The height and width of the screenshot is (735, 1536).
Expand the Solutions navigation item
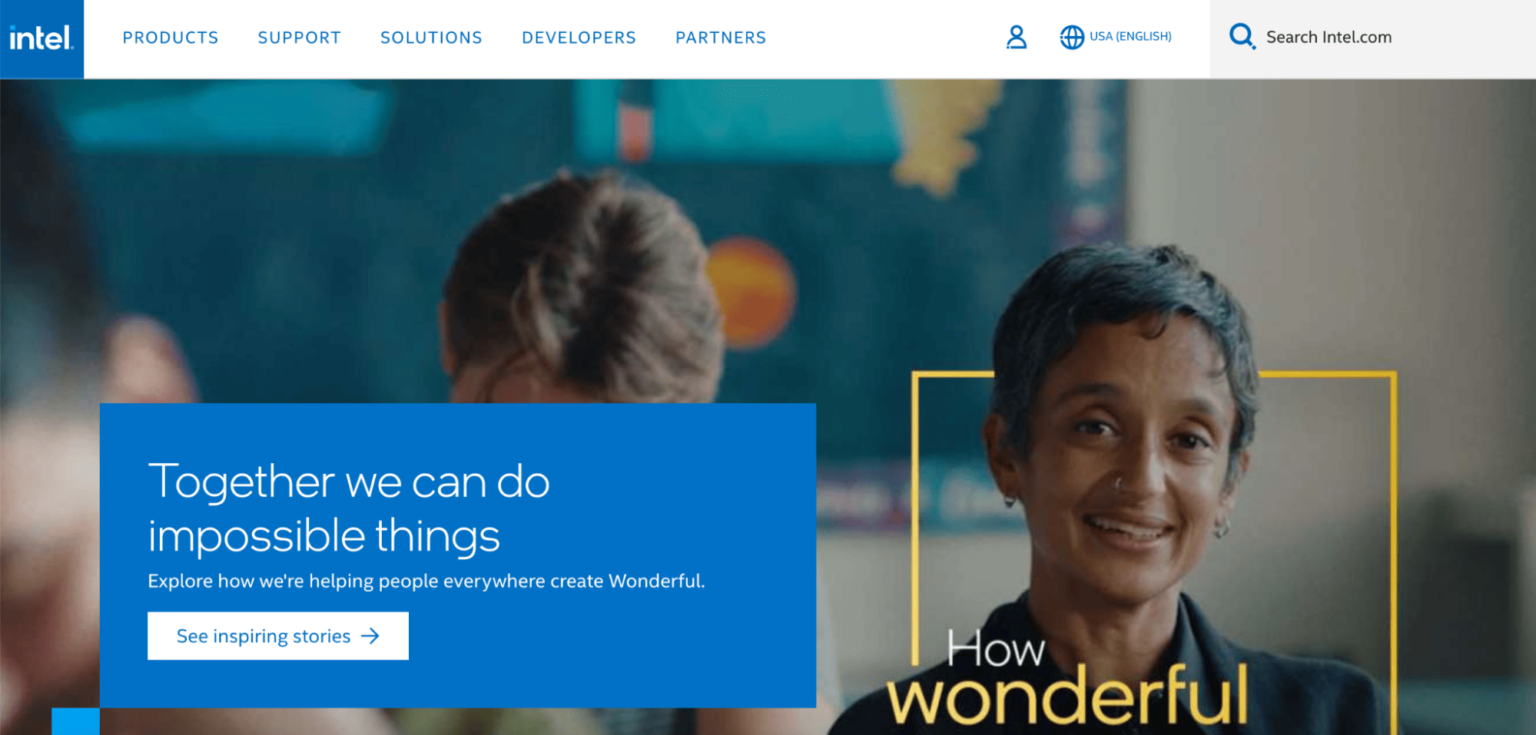click(431, 38)
